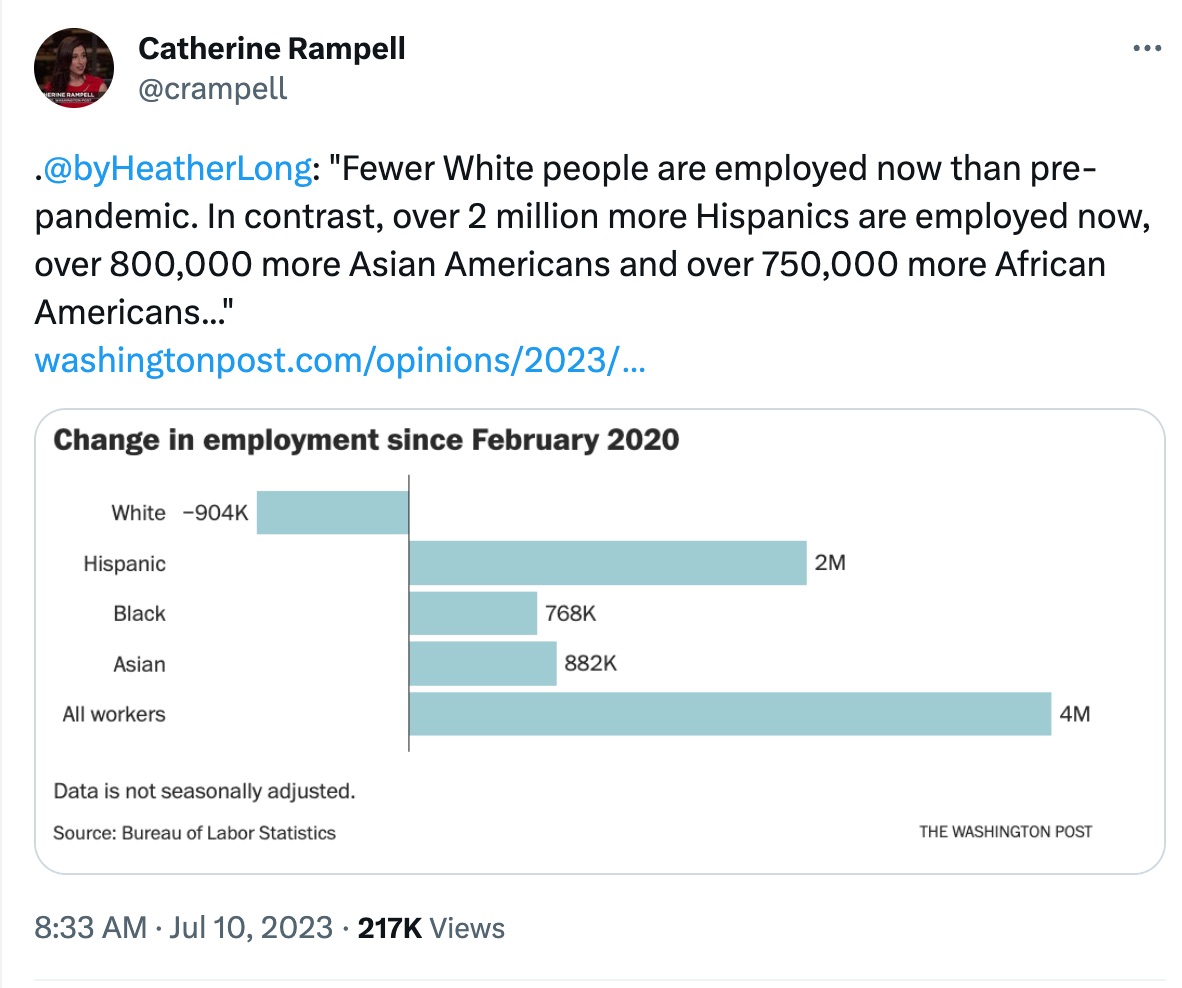Open Catherine Rampell's display name link
This screenshot has width=1182, height=988.
271,48
